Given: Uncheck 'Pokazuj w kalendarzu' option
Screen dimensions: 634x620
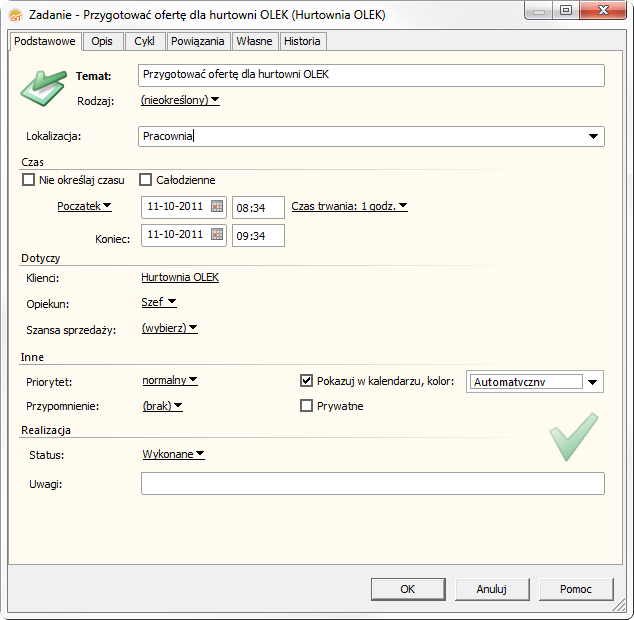Looking at the screenshot, I should (x=307, y=381).
